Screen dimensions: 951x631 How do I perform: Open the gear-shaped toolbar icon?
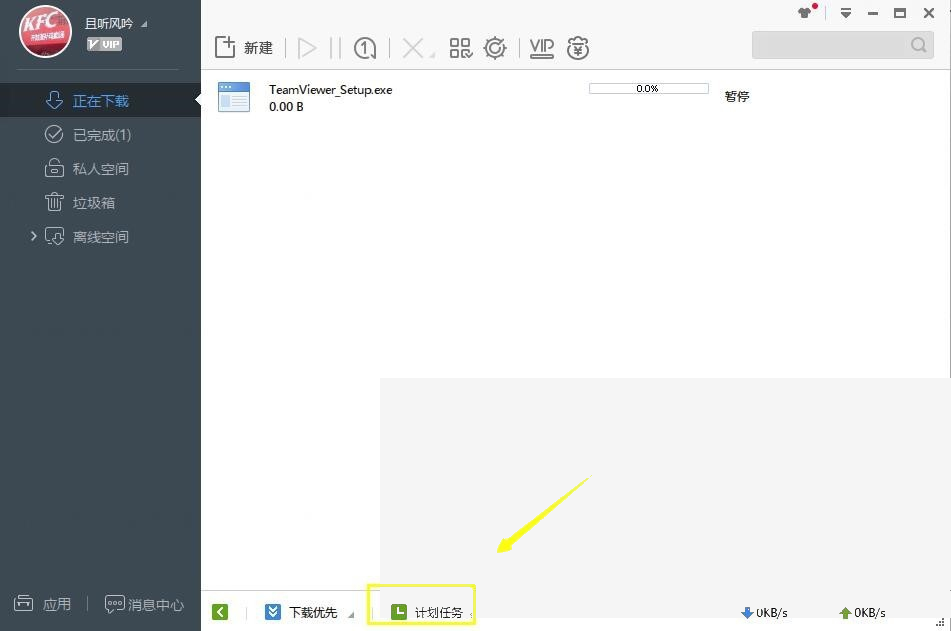(x=495, y=48)
